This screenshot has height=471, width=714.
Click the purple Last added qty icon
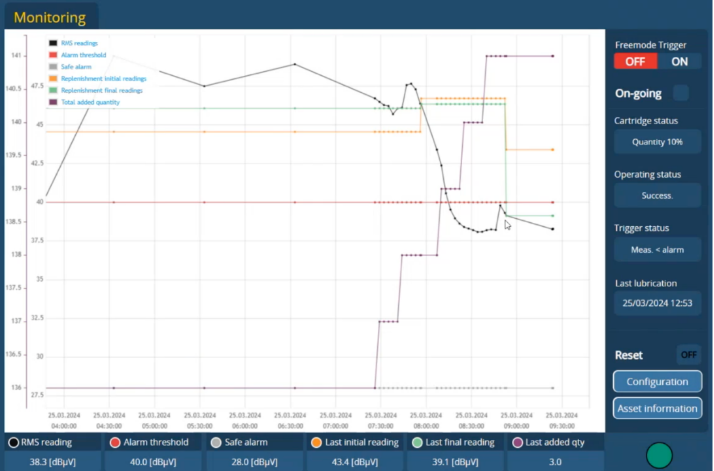click(x=518, y=442)
